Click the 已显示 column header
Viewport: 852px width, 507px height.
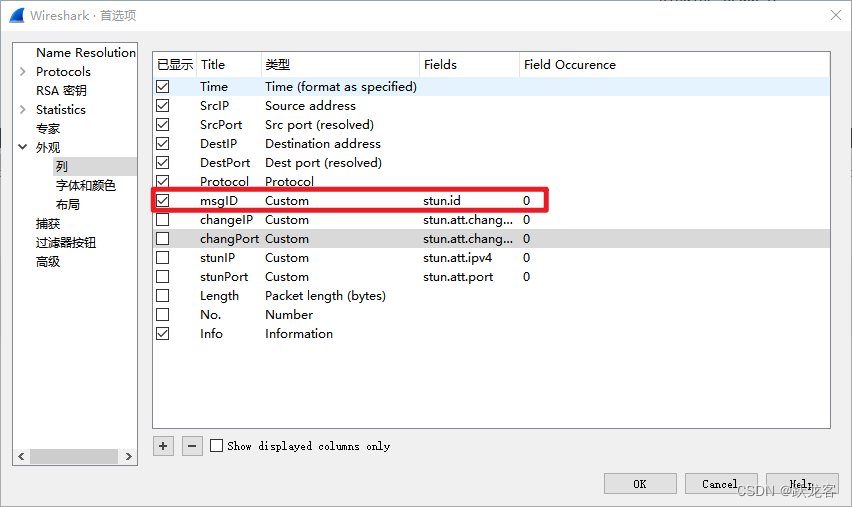175,65
